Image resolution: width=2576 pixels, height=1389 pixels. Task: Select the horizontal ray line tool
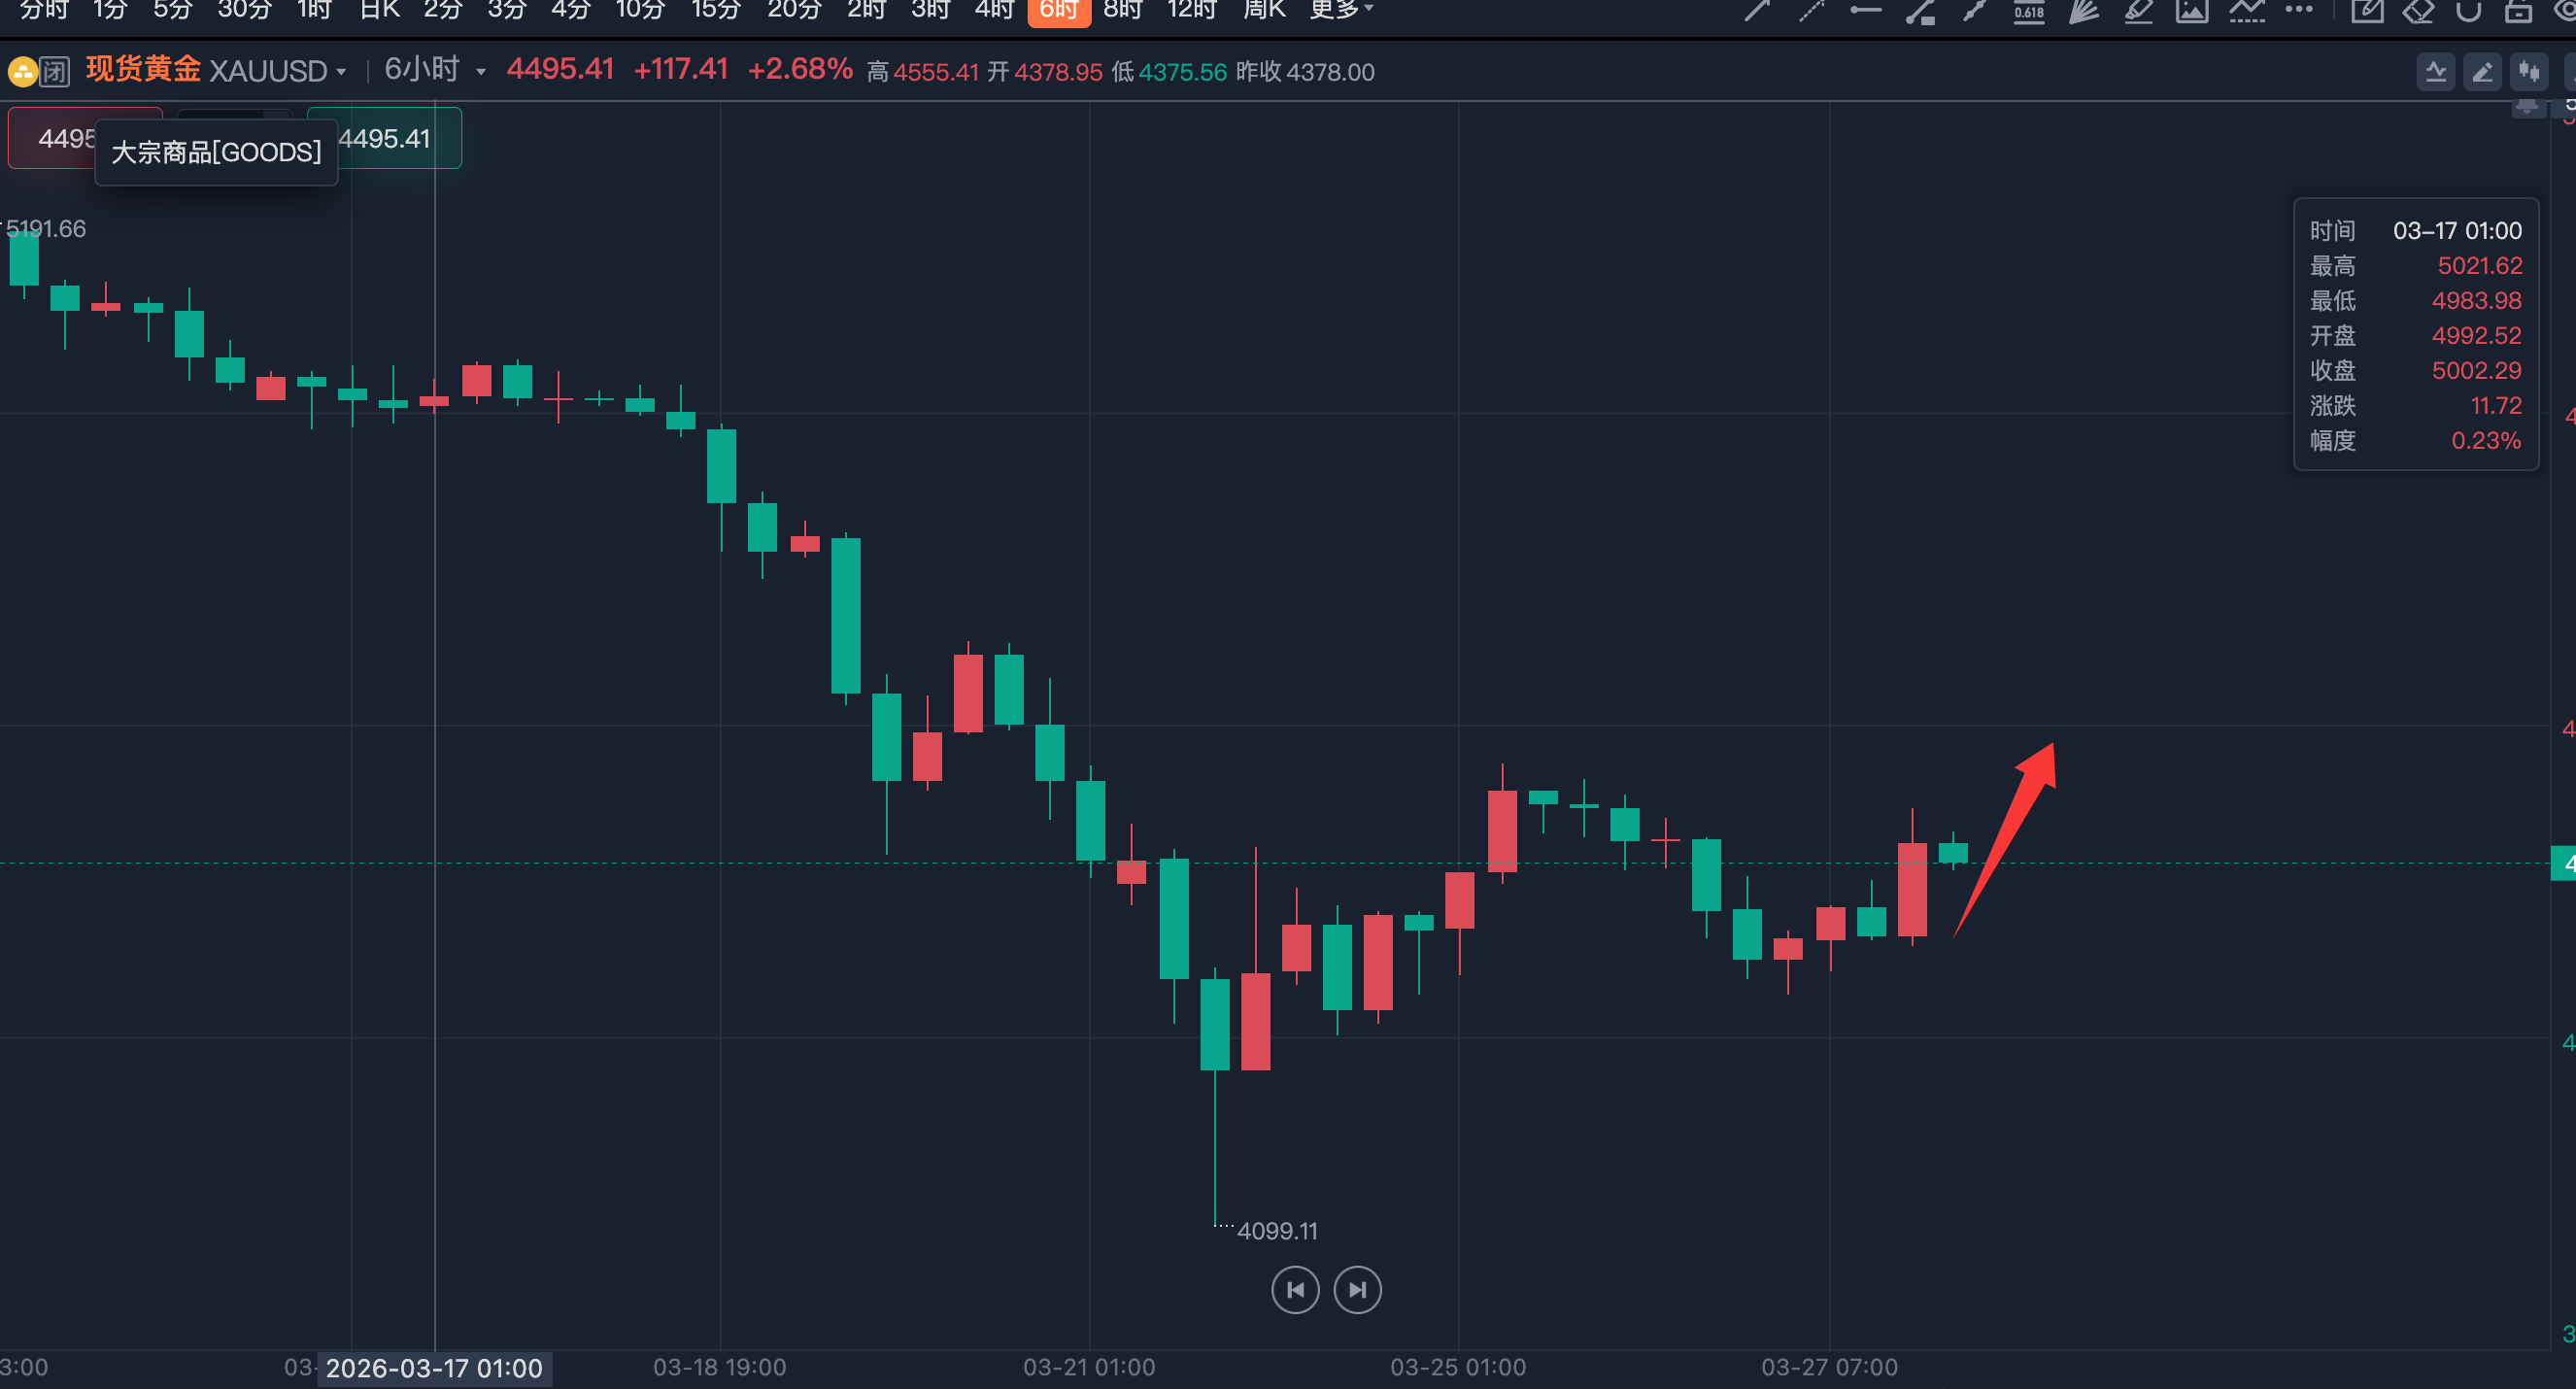(x=1866, y=11)
